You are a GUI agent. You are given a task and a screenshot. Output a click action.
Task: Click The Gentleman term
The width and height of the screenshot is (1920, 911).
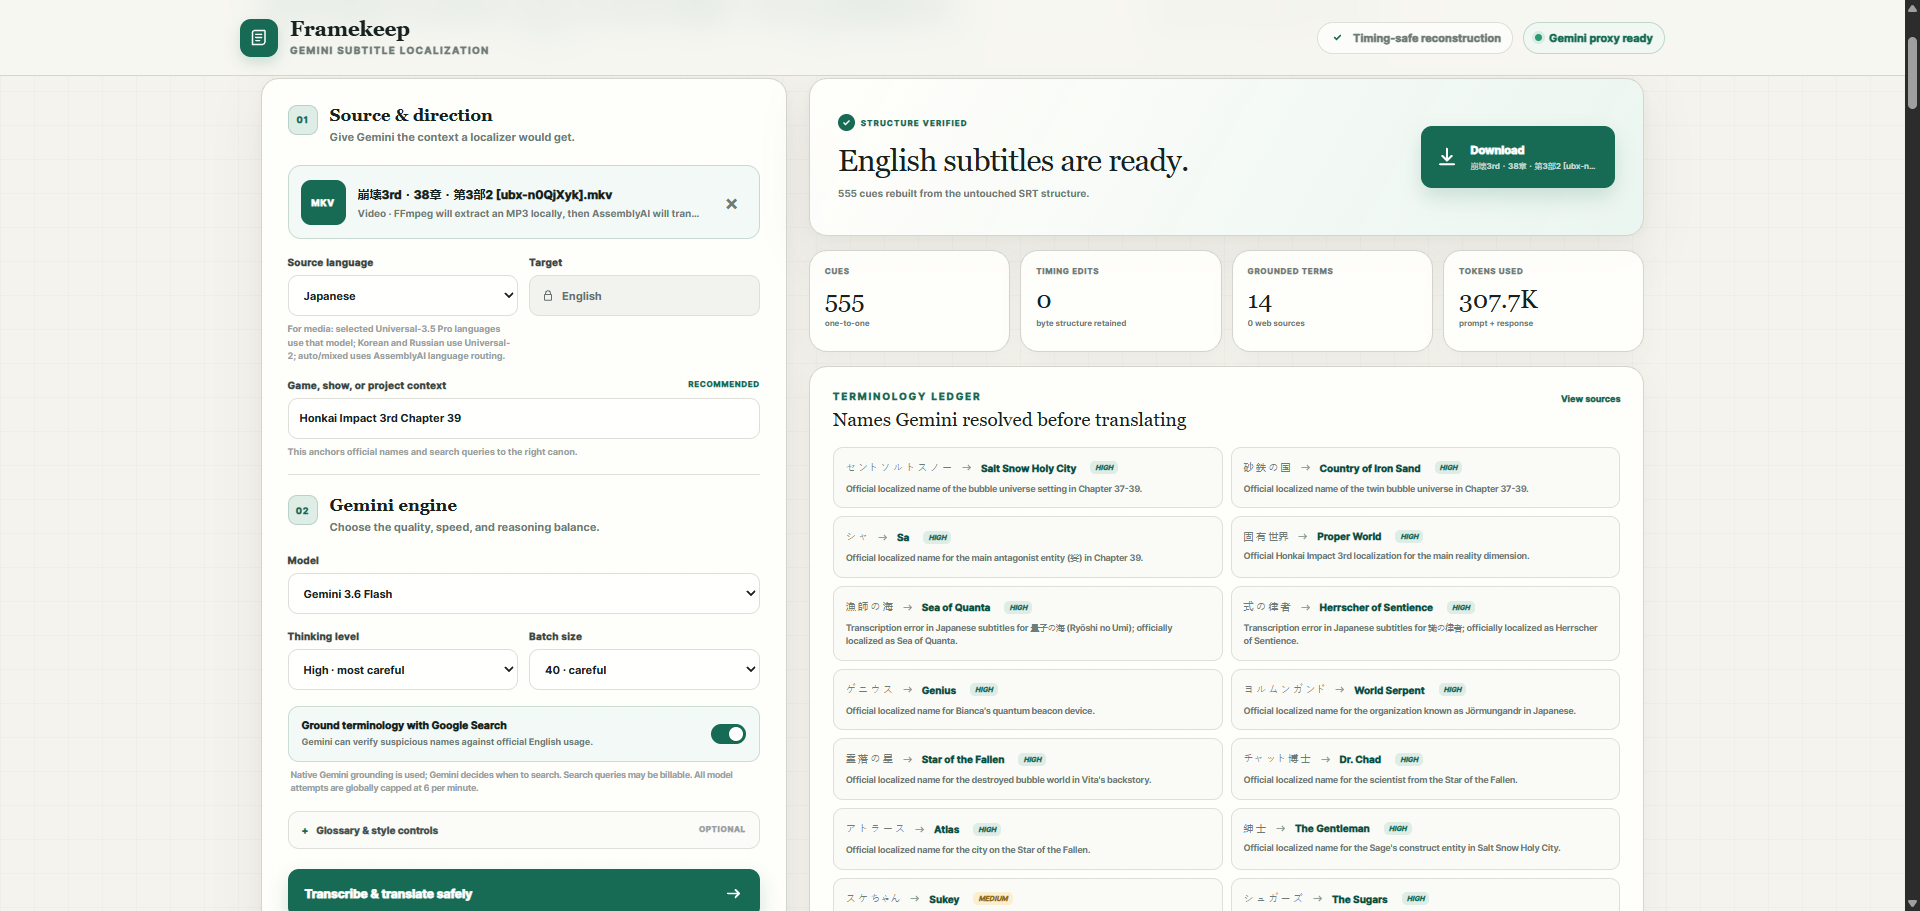[x=1332, y=828]
